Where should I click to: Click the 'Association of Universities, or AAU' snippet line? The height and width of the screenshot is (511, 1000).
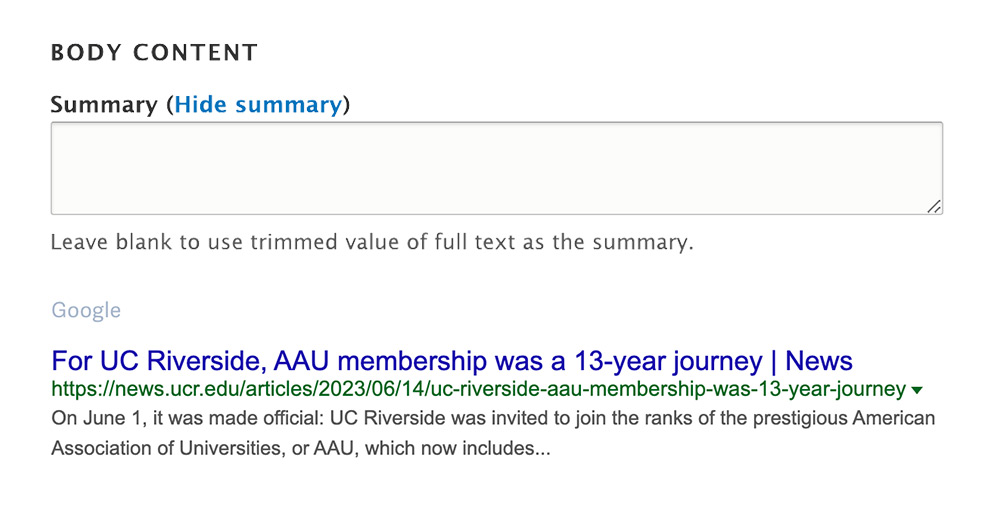[x=300, y=448]
